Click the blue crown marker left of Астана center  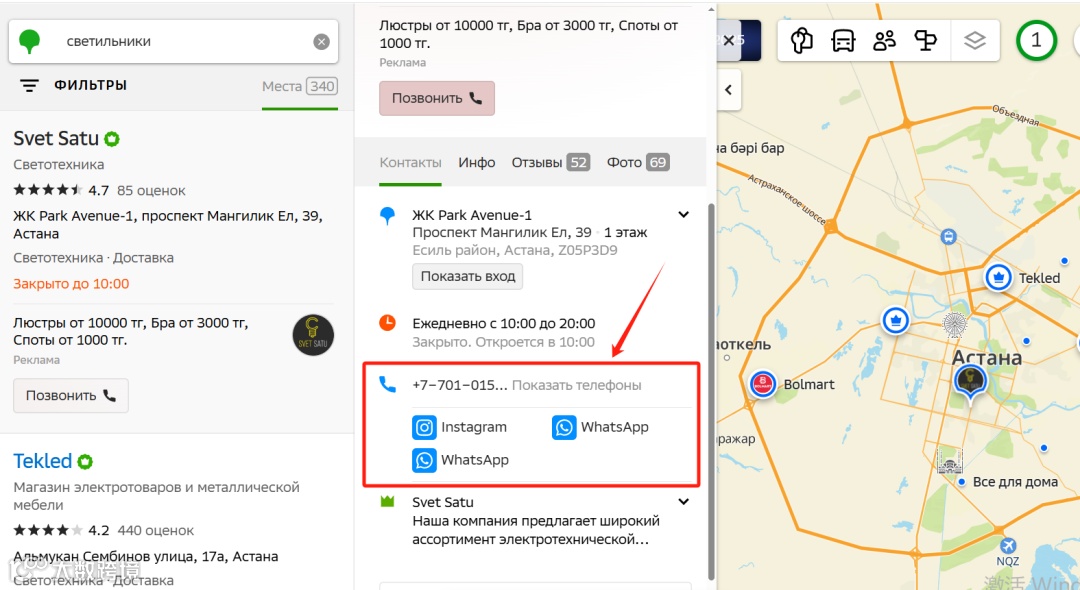click(x=895, y=320)
